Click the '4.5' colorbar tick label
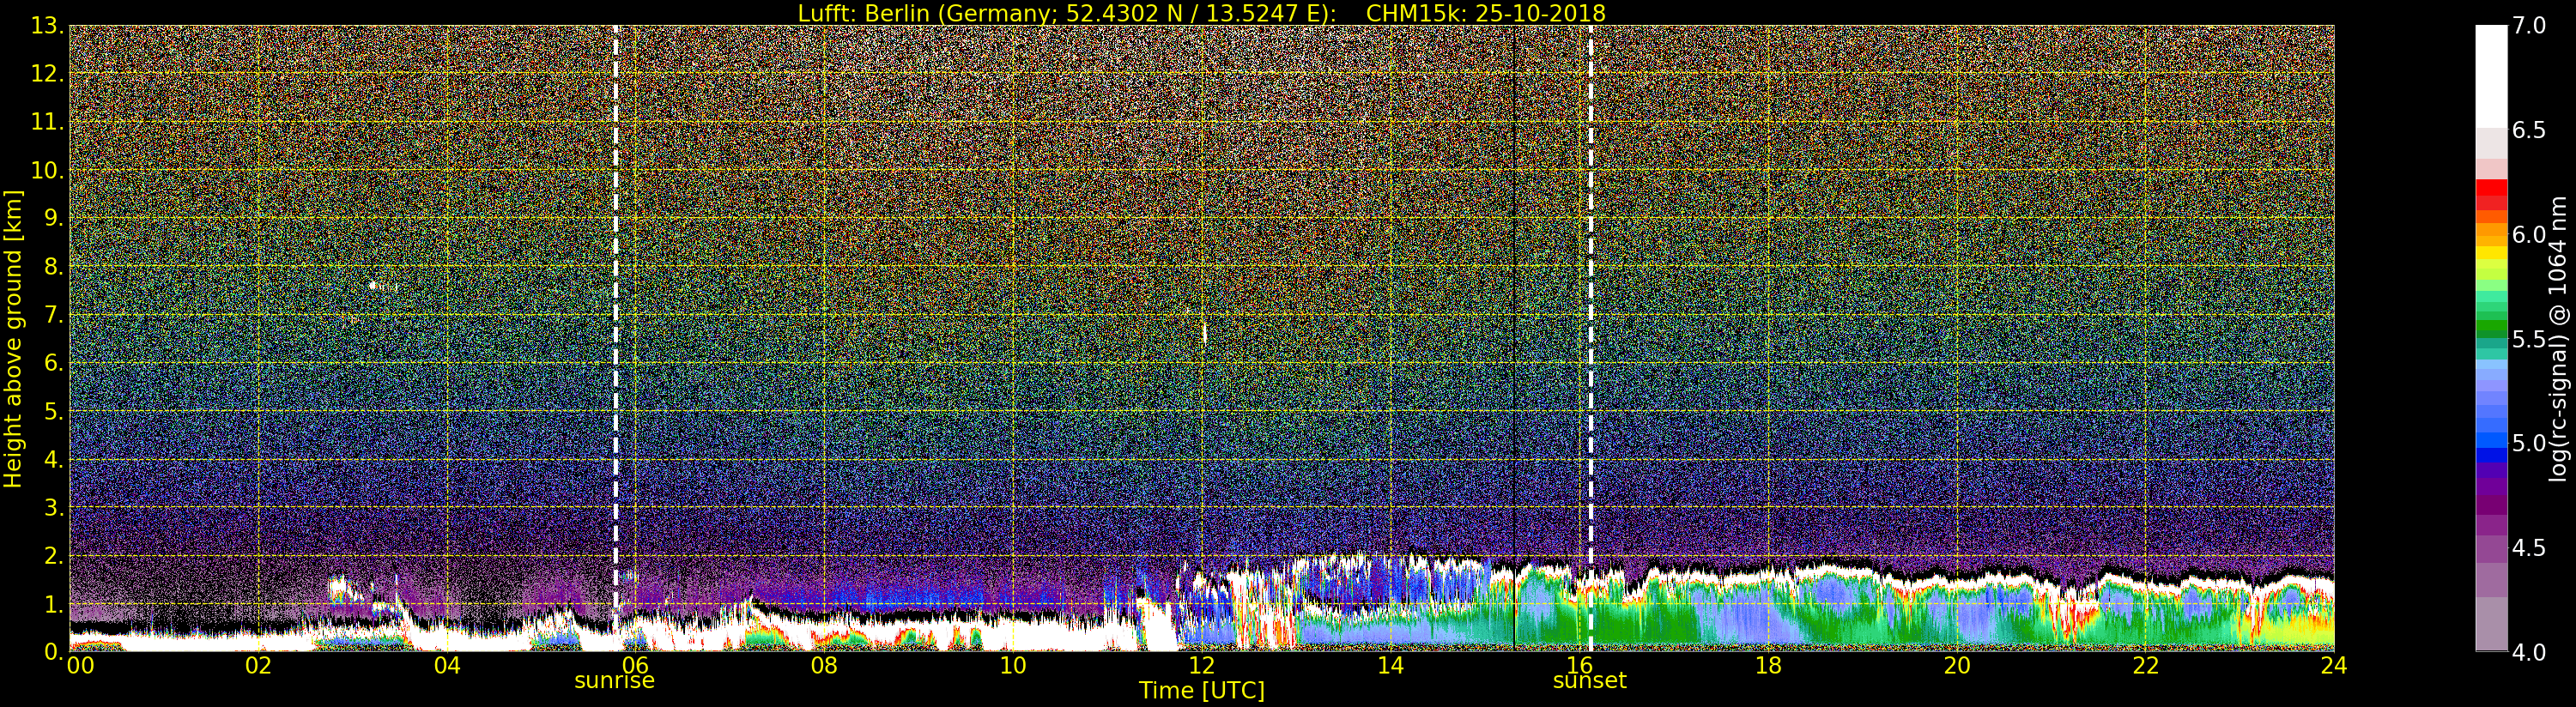The image size is (2576, 707). [2529, 549]
